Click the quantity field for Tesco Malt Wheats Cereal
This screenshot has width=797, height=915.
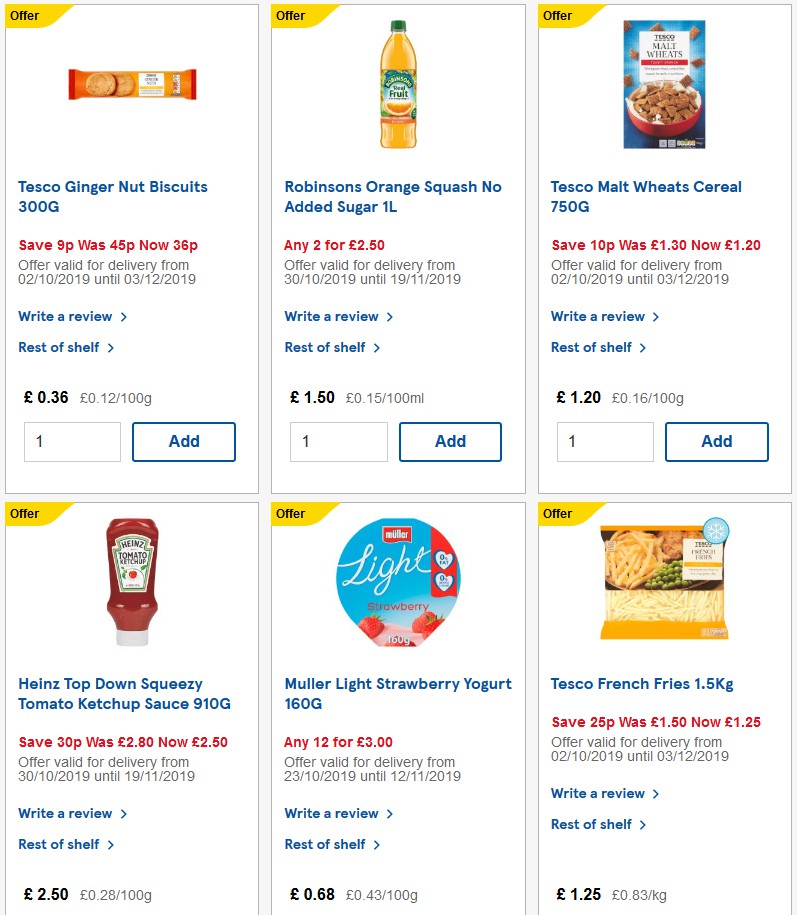pyautogui.click(x=605, y=441)
